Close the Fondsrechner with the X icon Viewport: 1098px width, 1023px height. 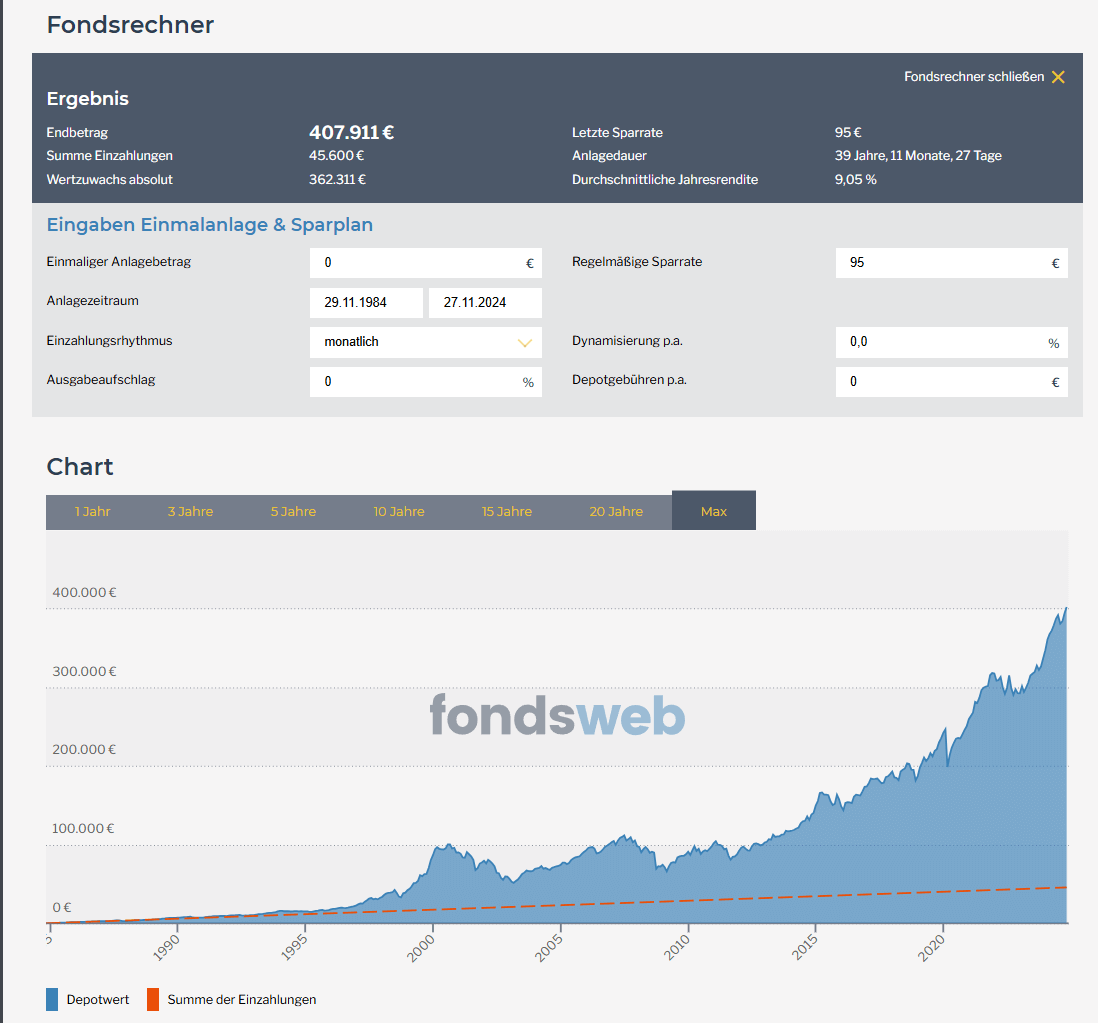[x=1058, y=77]
